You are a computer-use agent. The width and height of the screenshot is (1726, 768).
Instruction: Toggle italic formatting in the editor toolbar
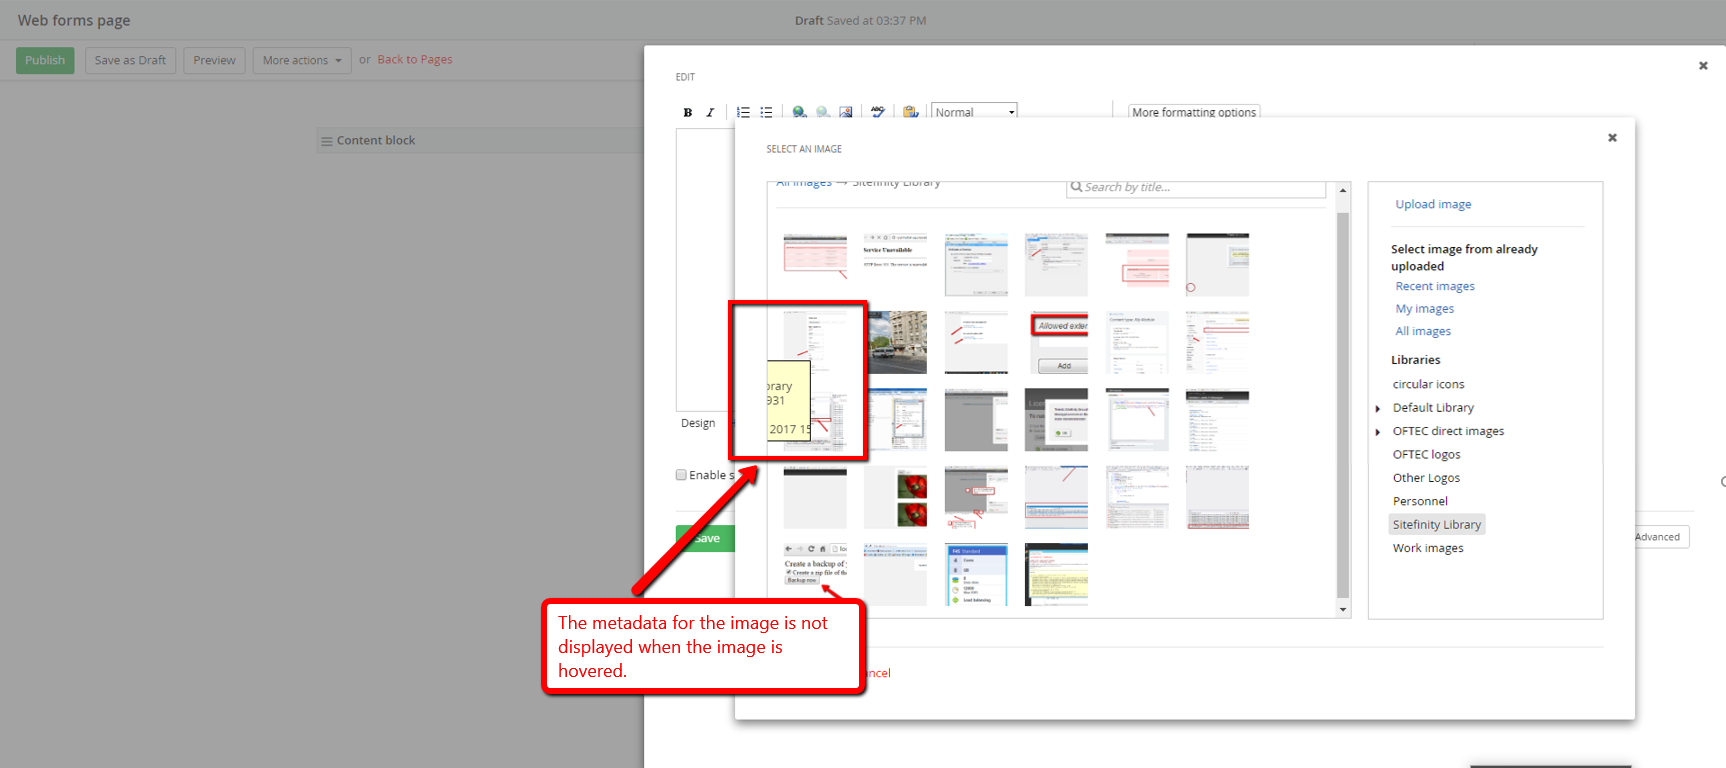click(710, 112)
